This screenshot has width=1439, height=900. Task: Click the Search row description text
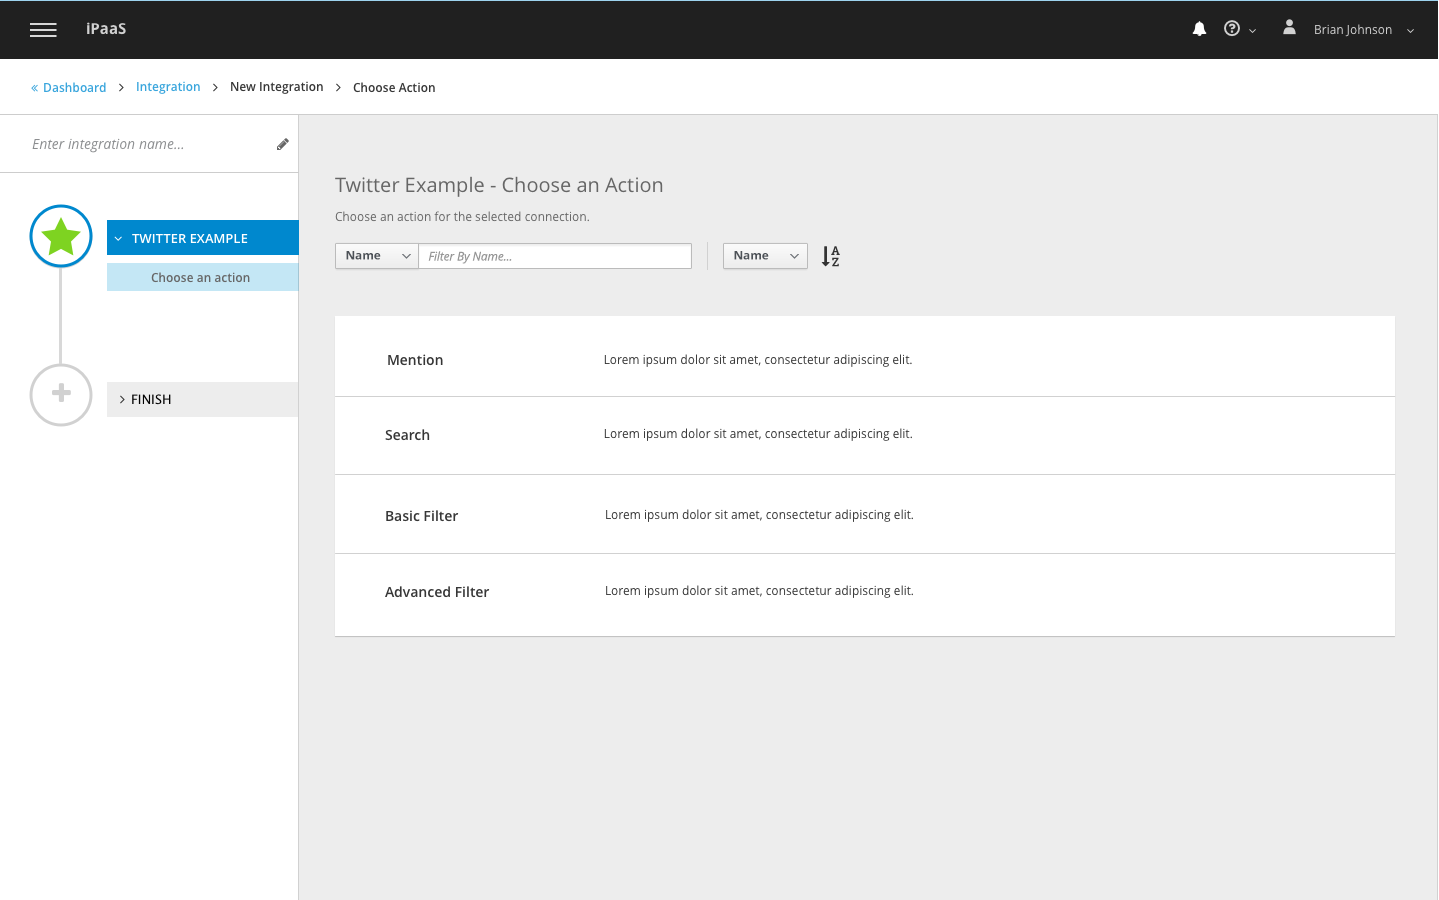(758, 434)
